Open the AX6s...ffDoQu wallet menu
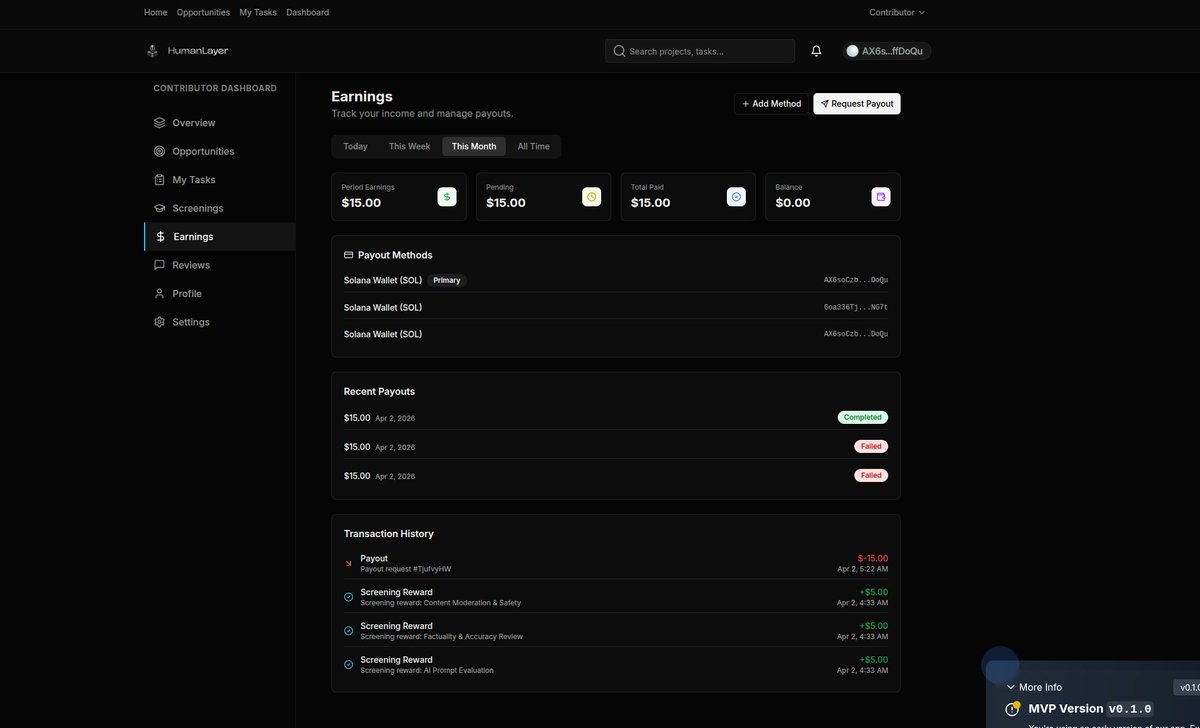 coord(886,51)
